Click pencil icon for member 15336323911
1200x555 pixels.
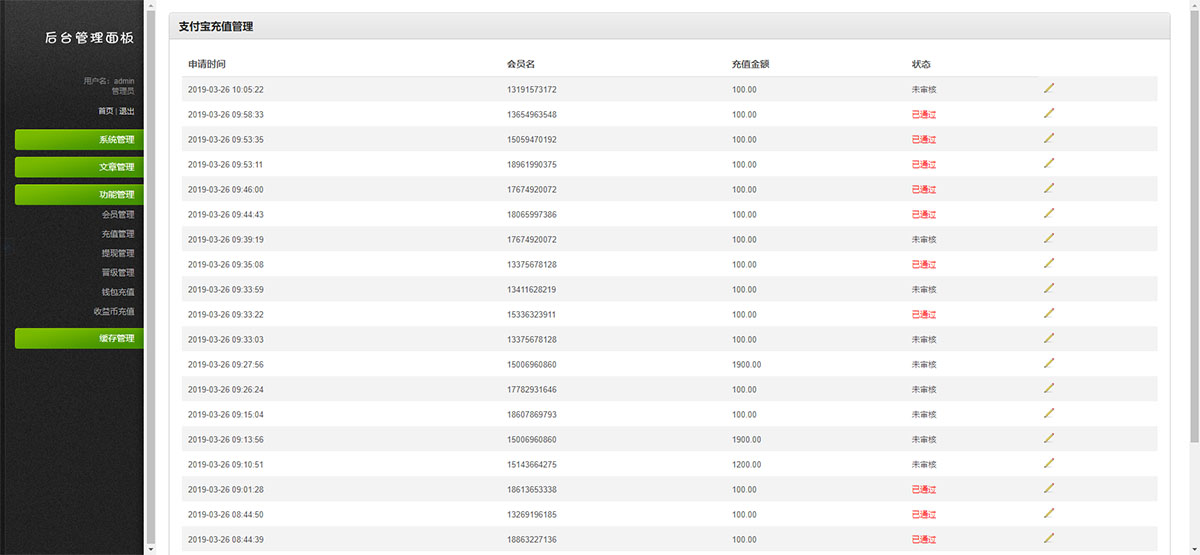point(1049,313)
